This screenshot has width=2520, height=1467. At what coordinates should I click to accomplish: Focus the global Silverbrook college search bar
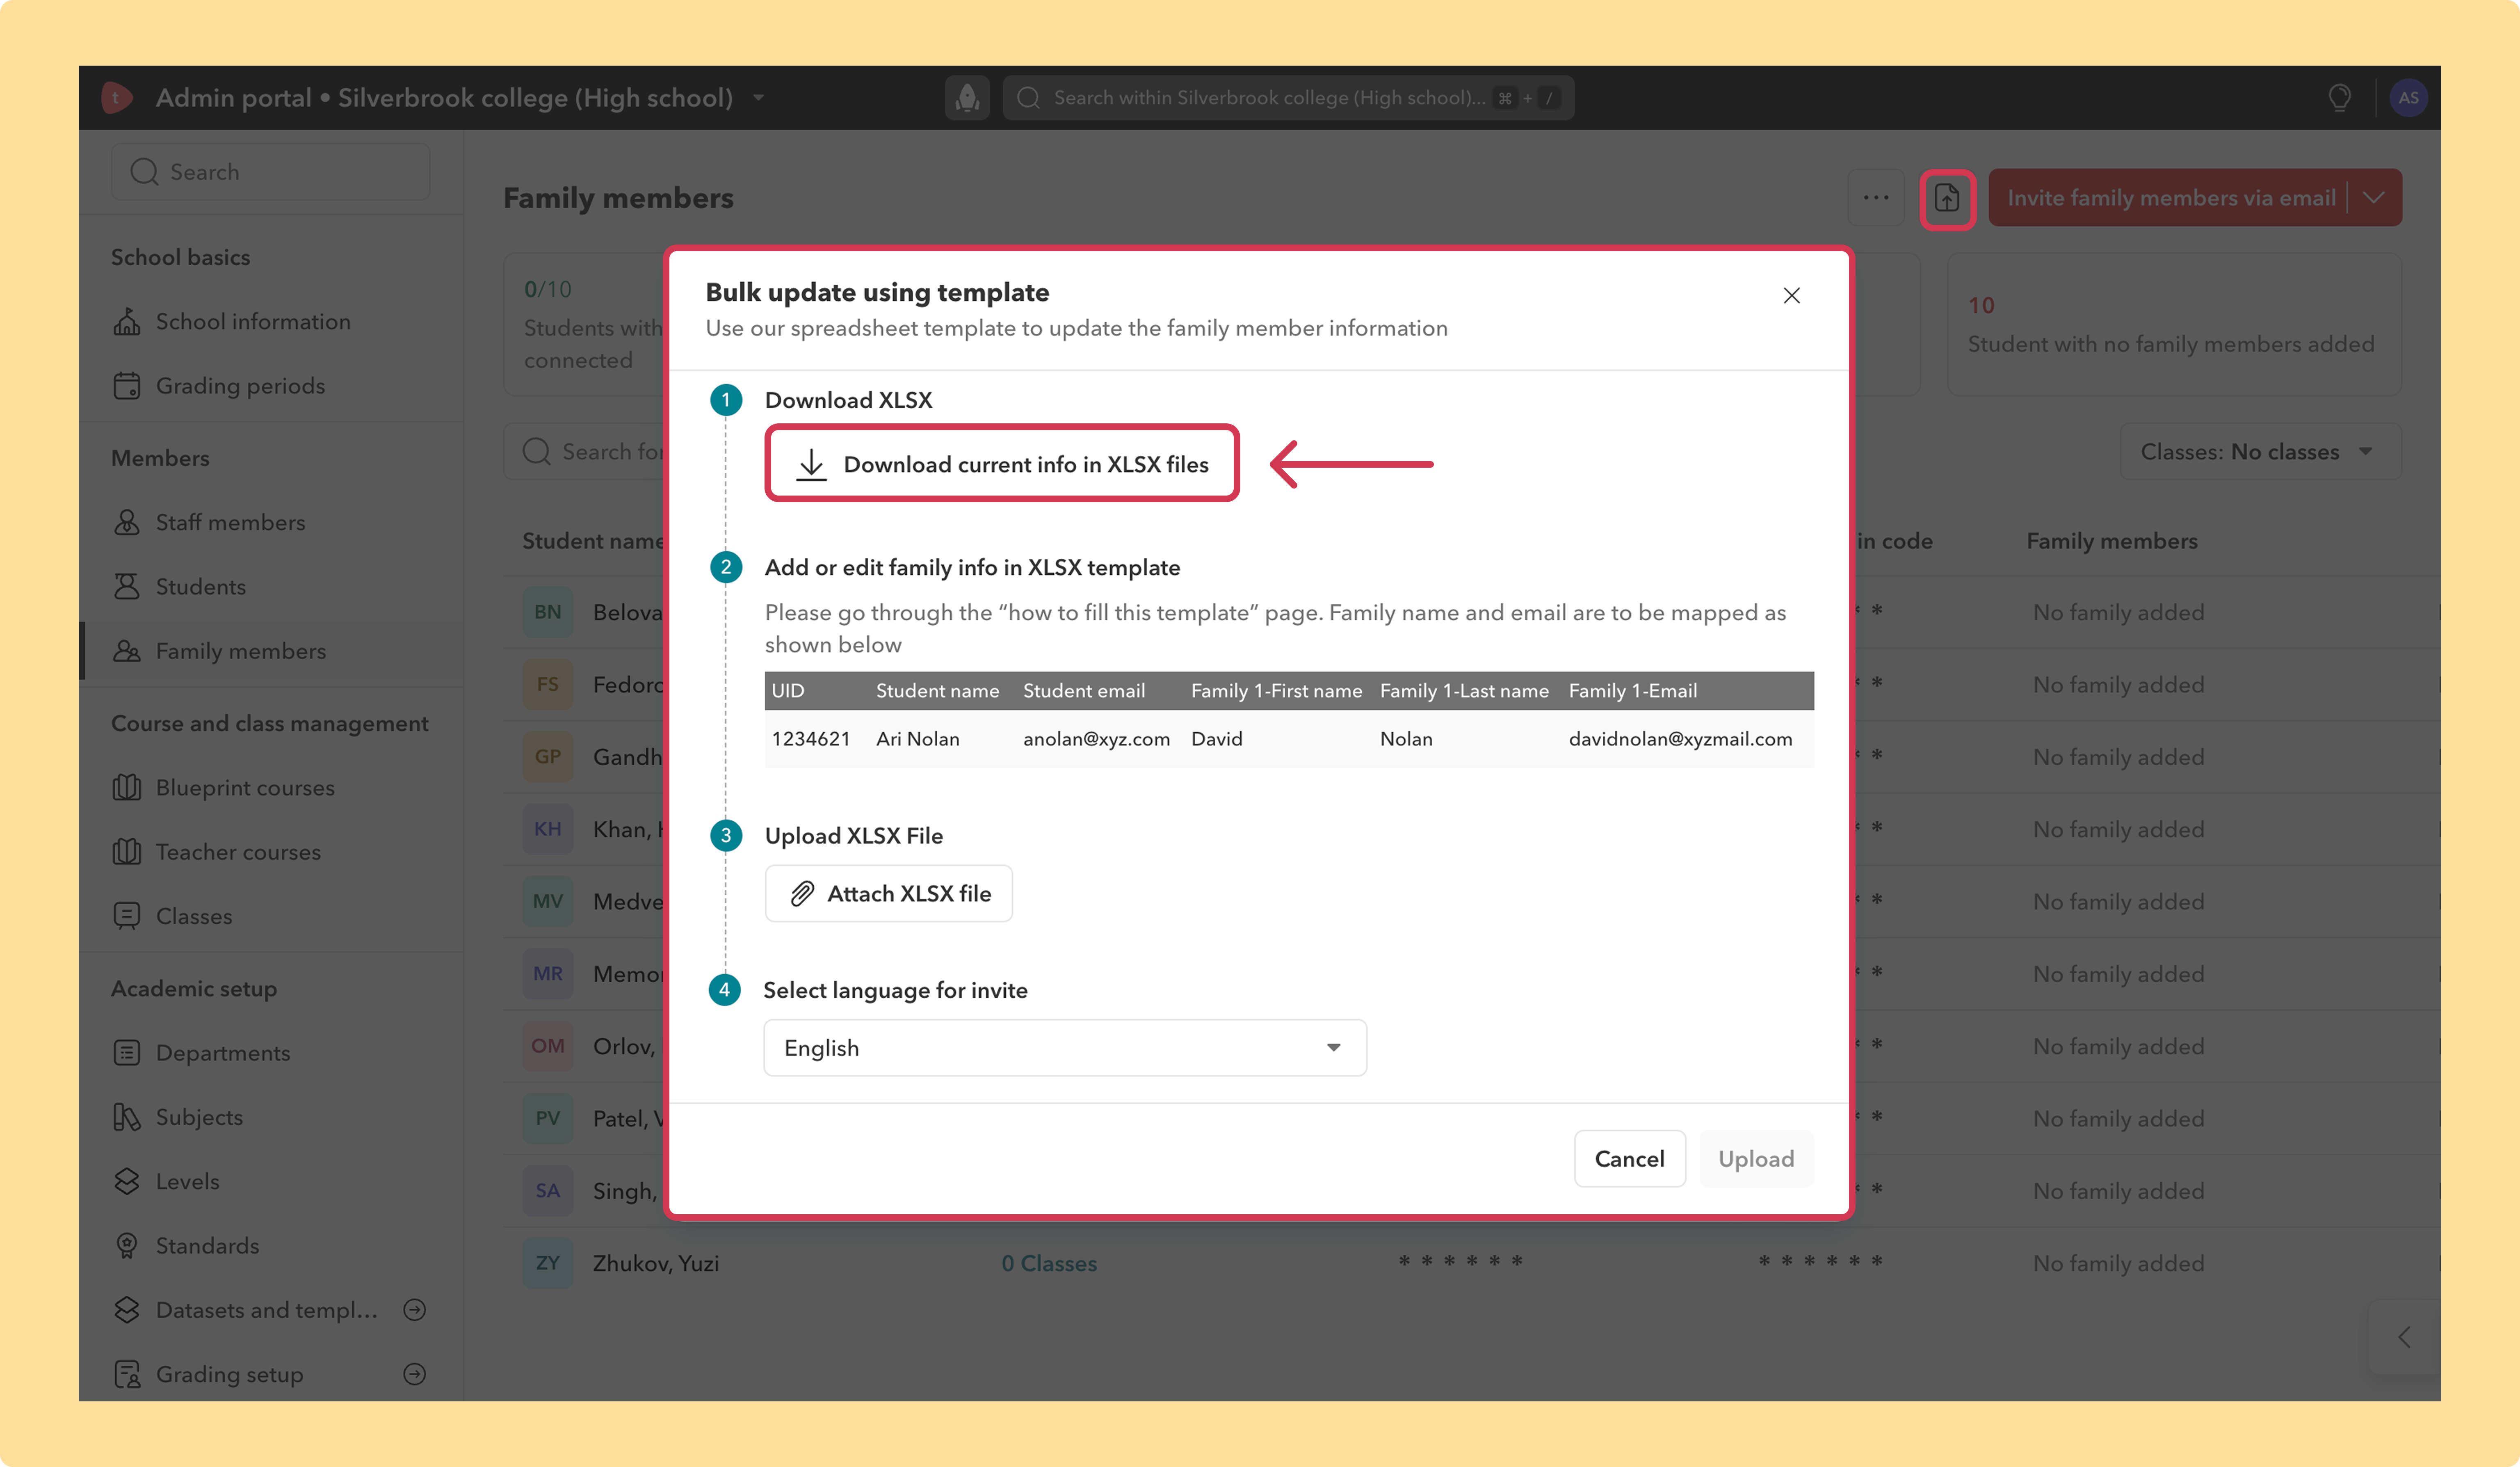(1288, 98)
